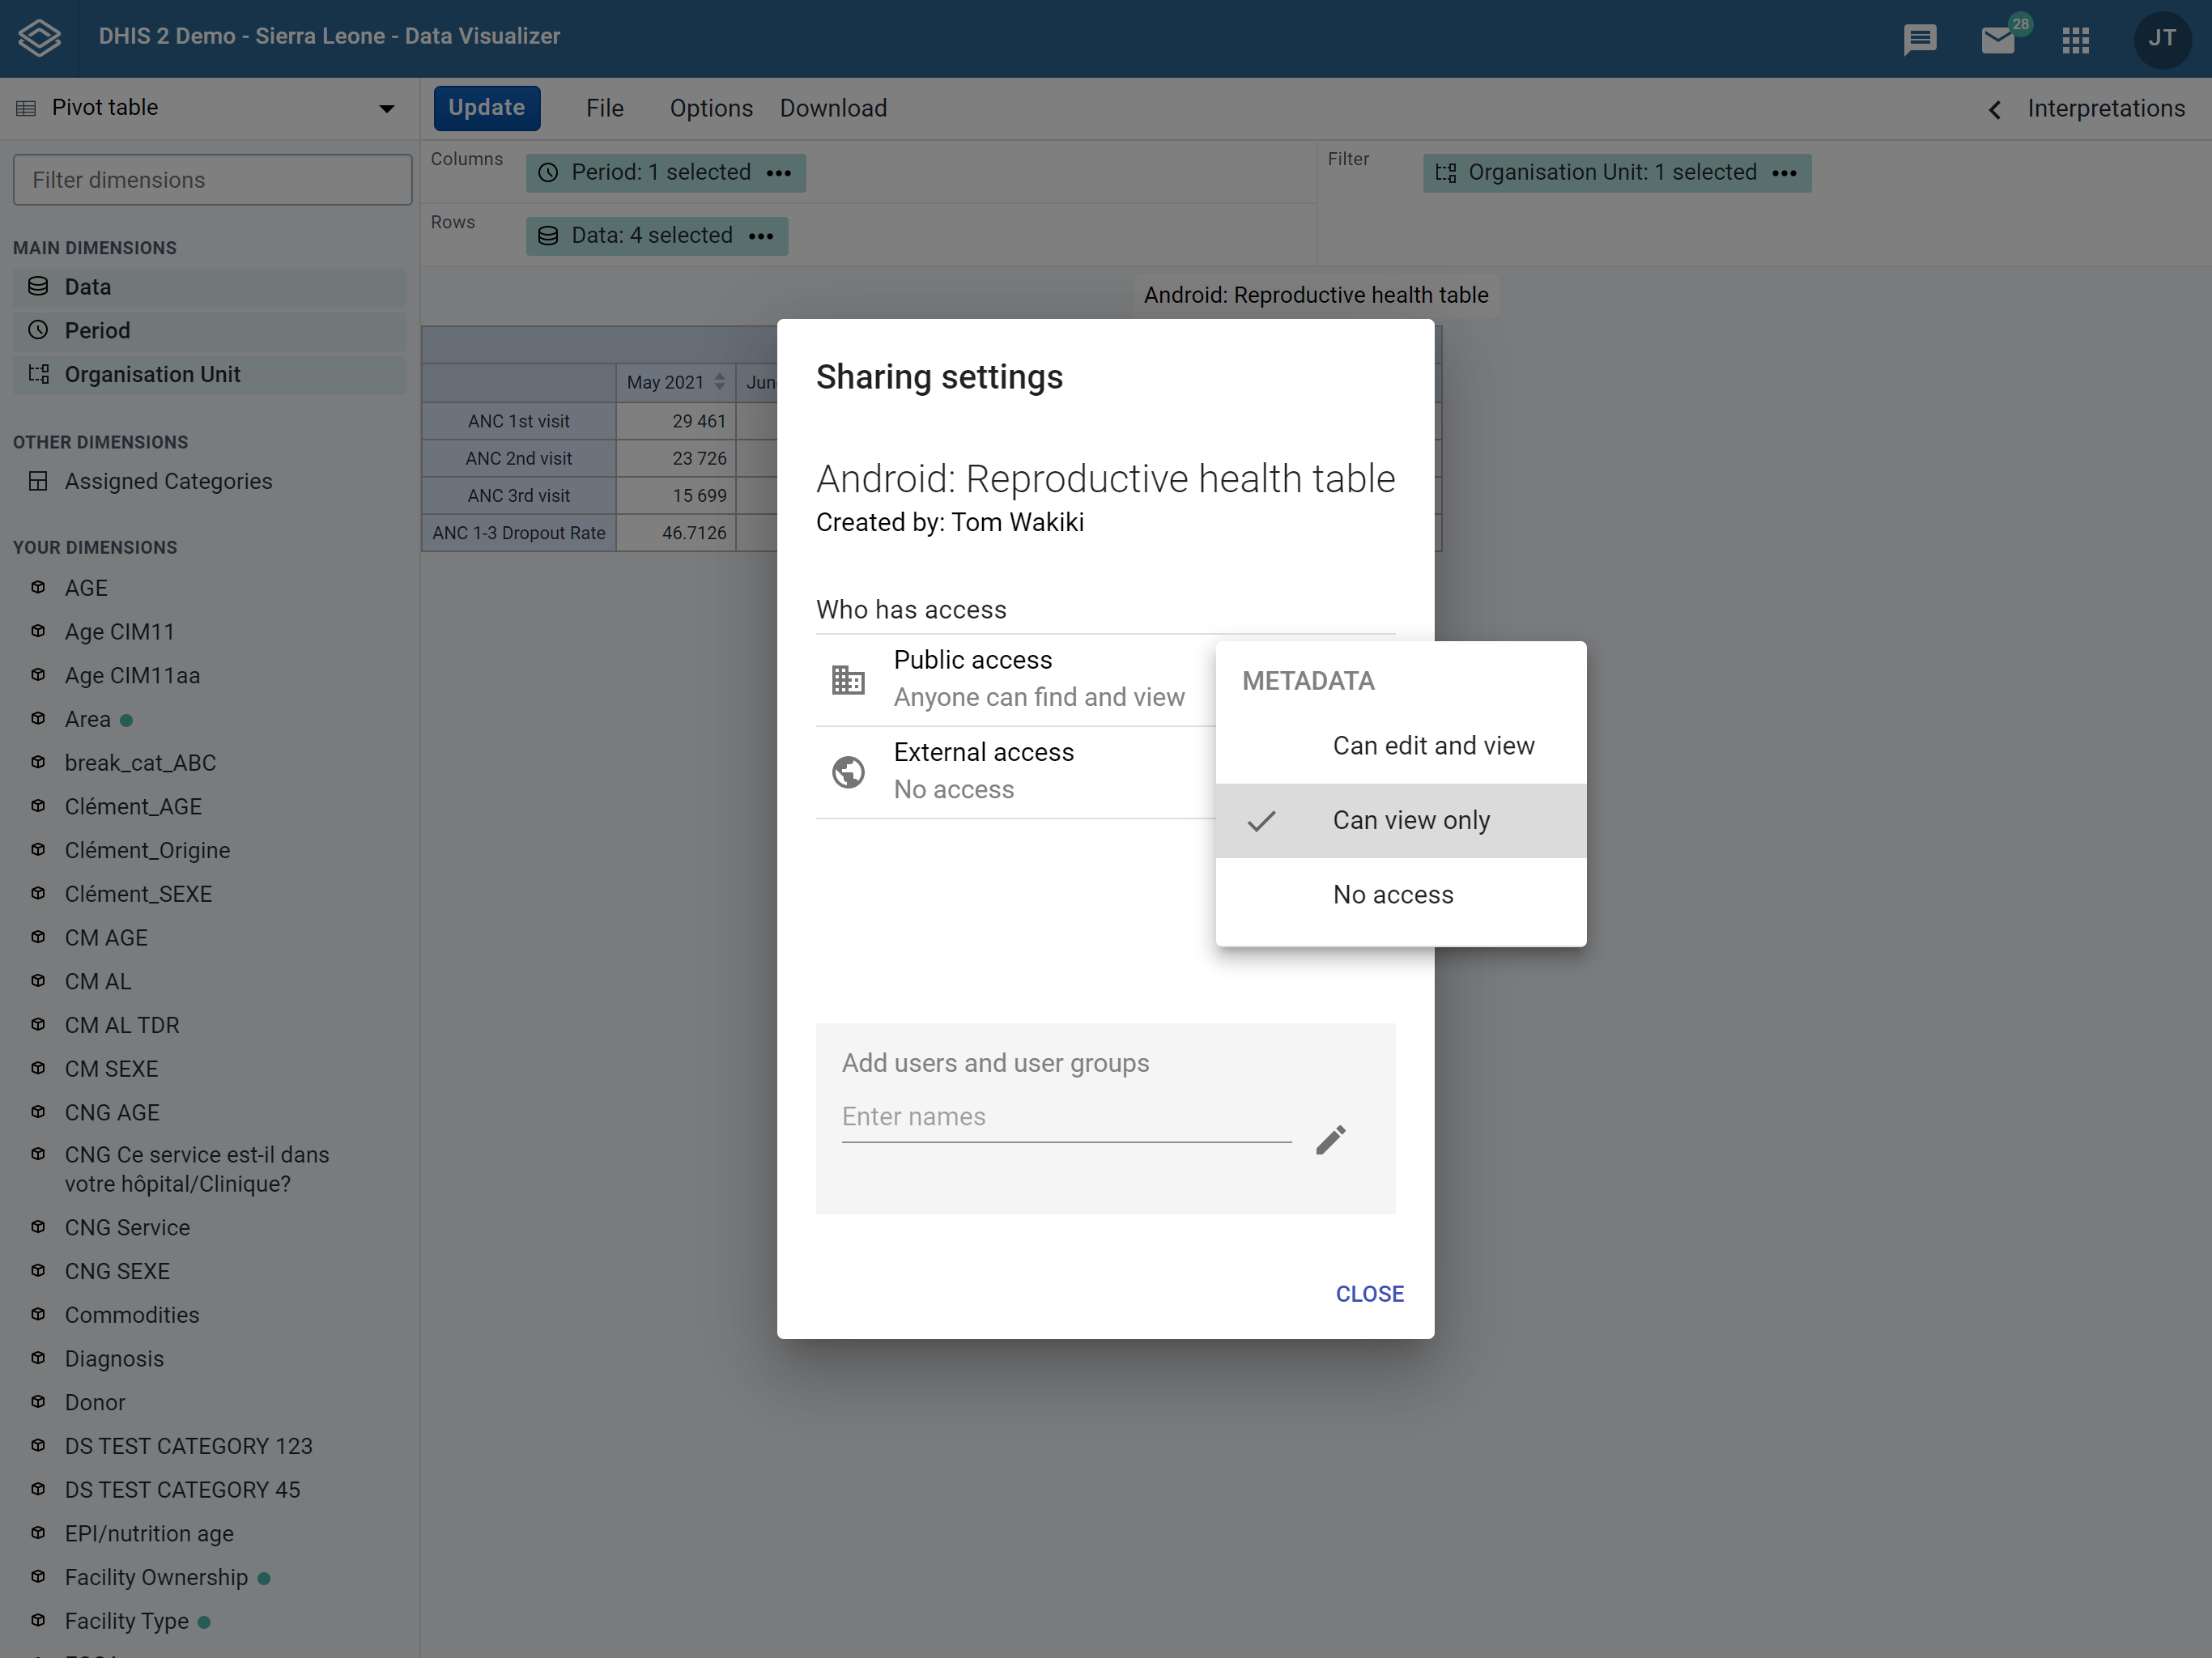Choose Can edit and view option
2212x1658 pixels.
pos(1401,746)
